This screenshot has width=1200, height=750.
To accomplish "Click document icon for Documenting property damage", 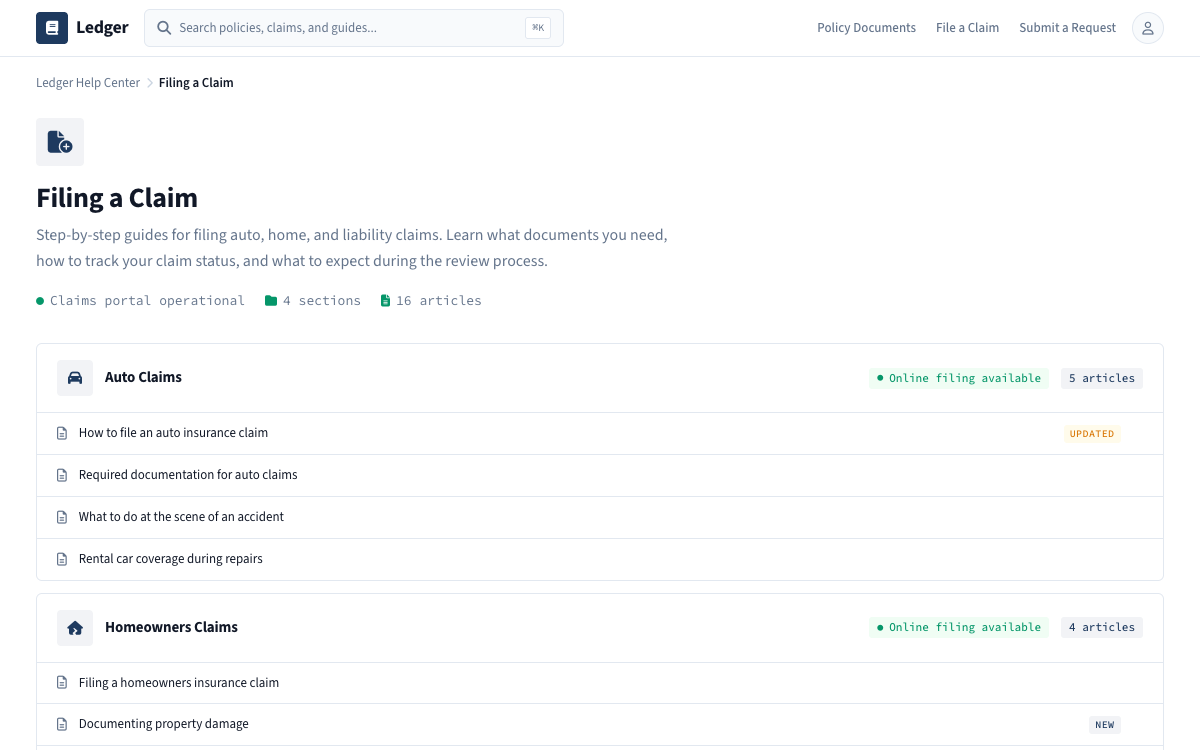I will pos(62,724).
